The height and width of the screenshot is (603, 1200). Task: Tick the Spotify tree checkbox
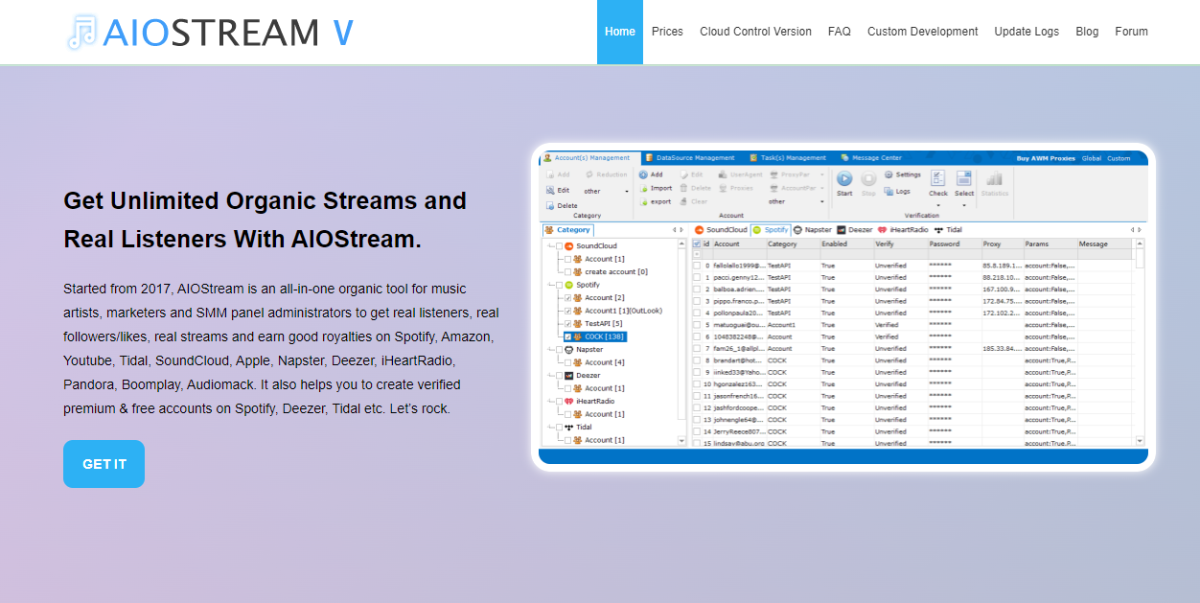[x=559, y=285]
